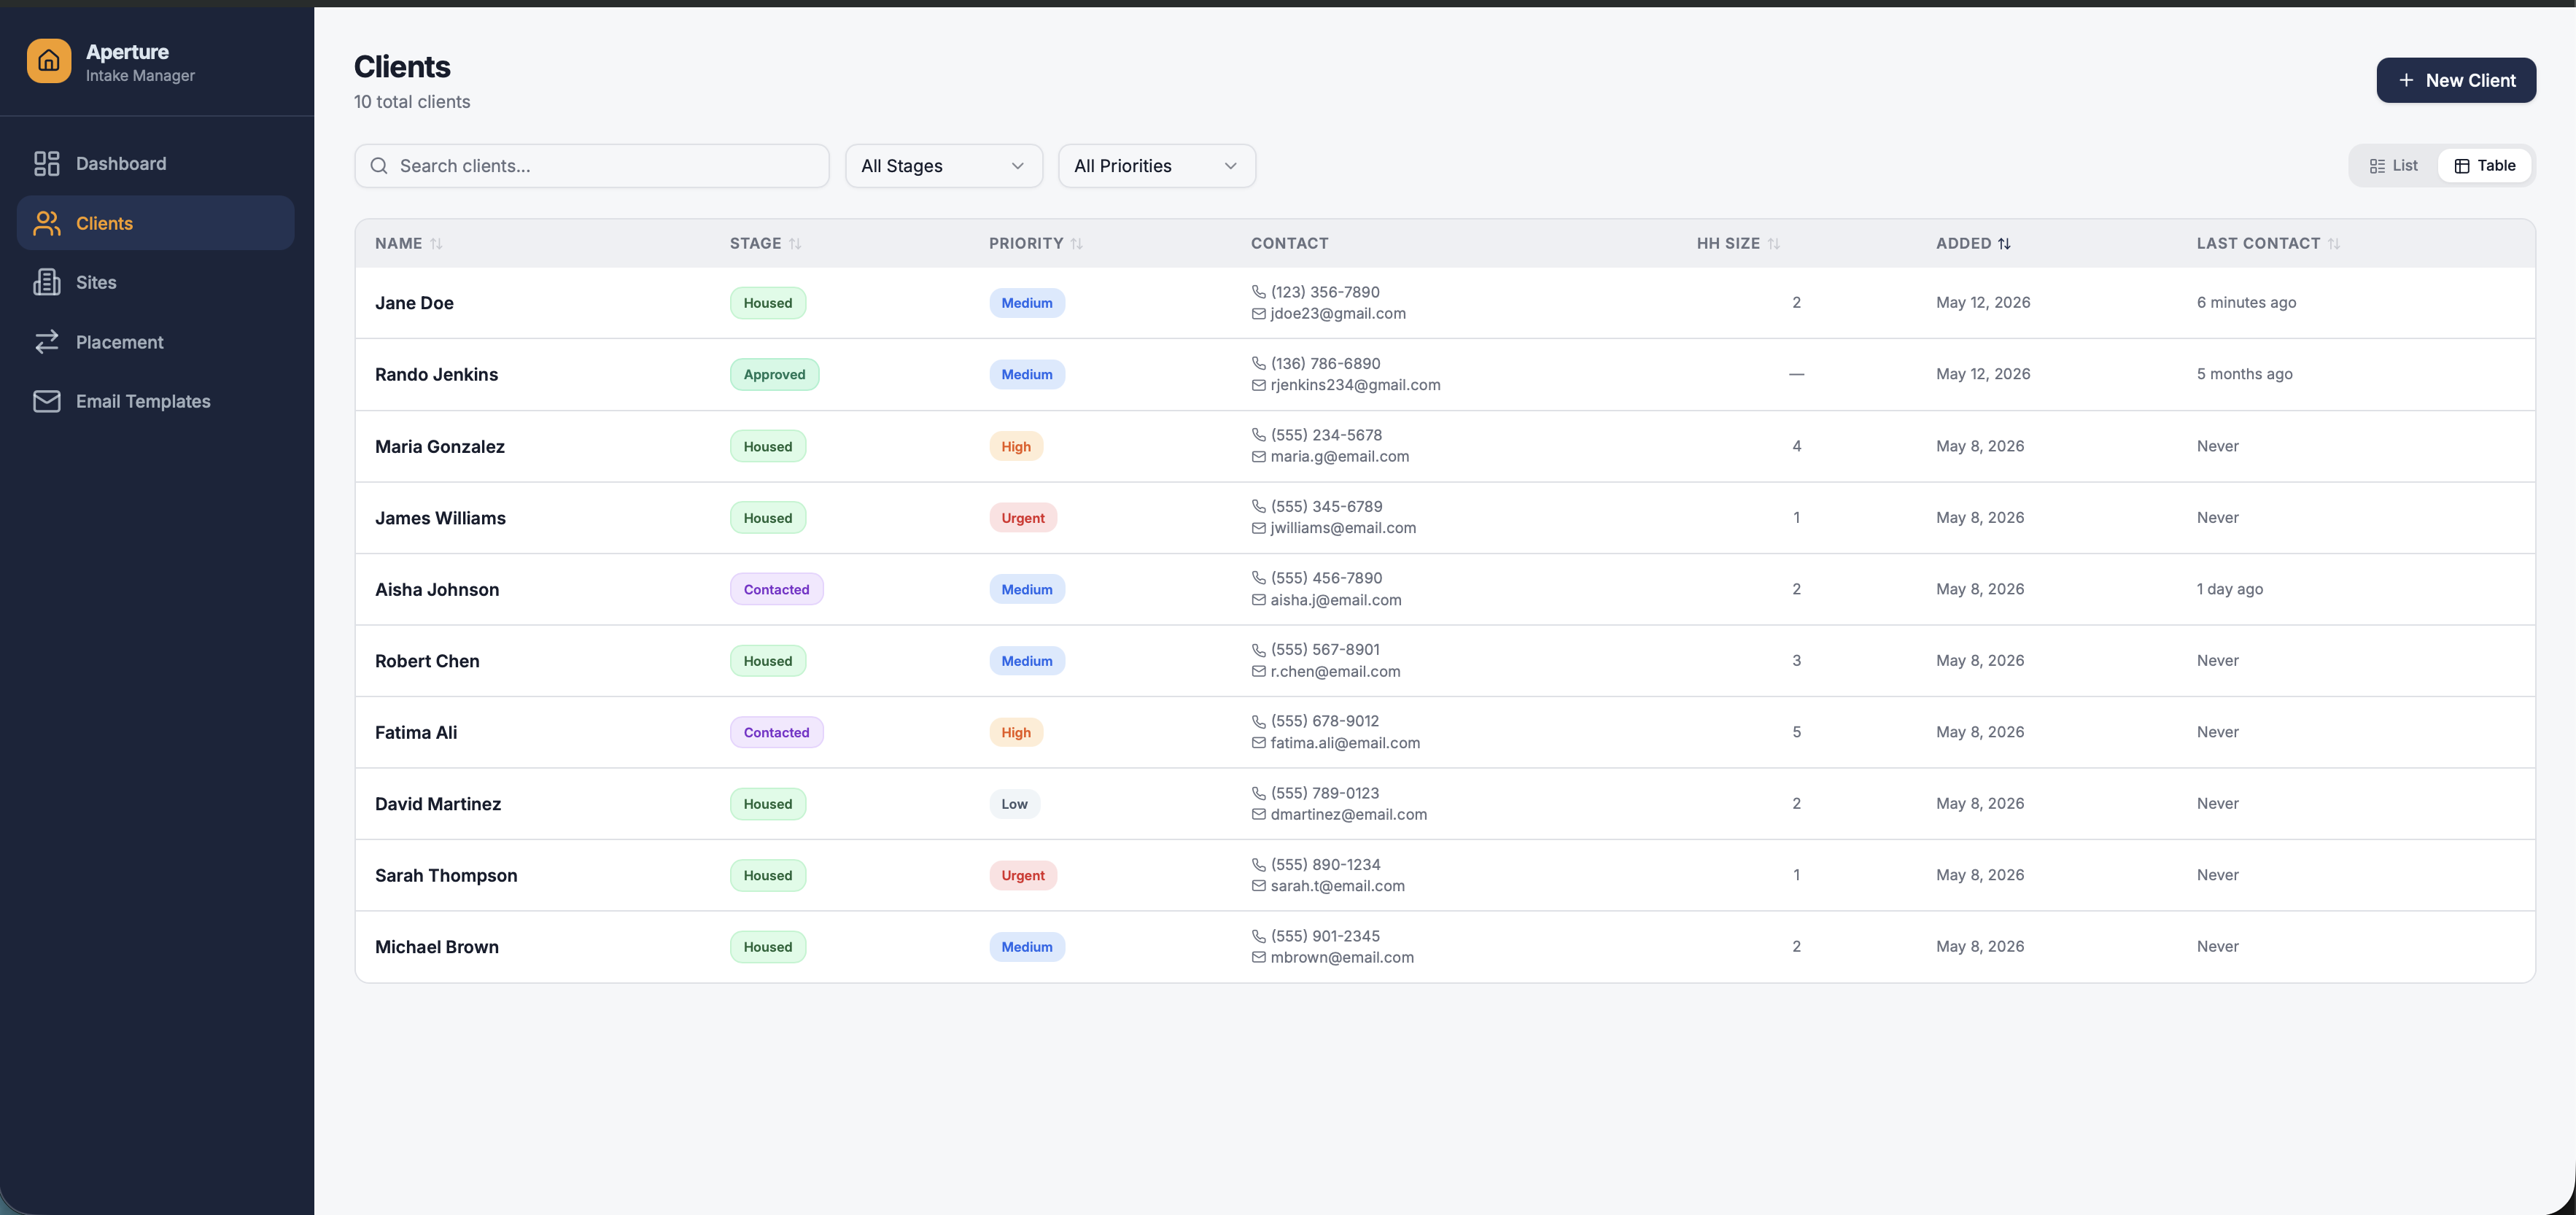Click phone icon next to (555) 901-2345
This screenshot has height=1215, width=2576.
(x=1259, y=936)
